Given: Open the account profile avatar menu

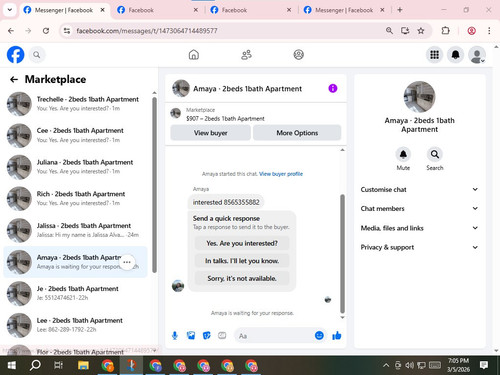Looking at the screenshot, I should click(477, 55).
